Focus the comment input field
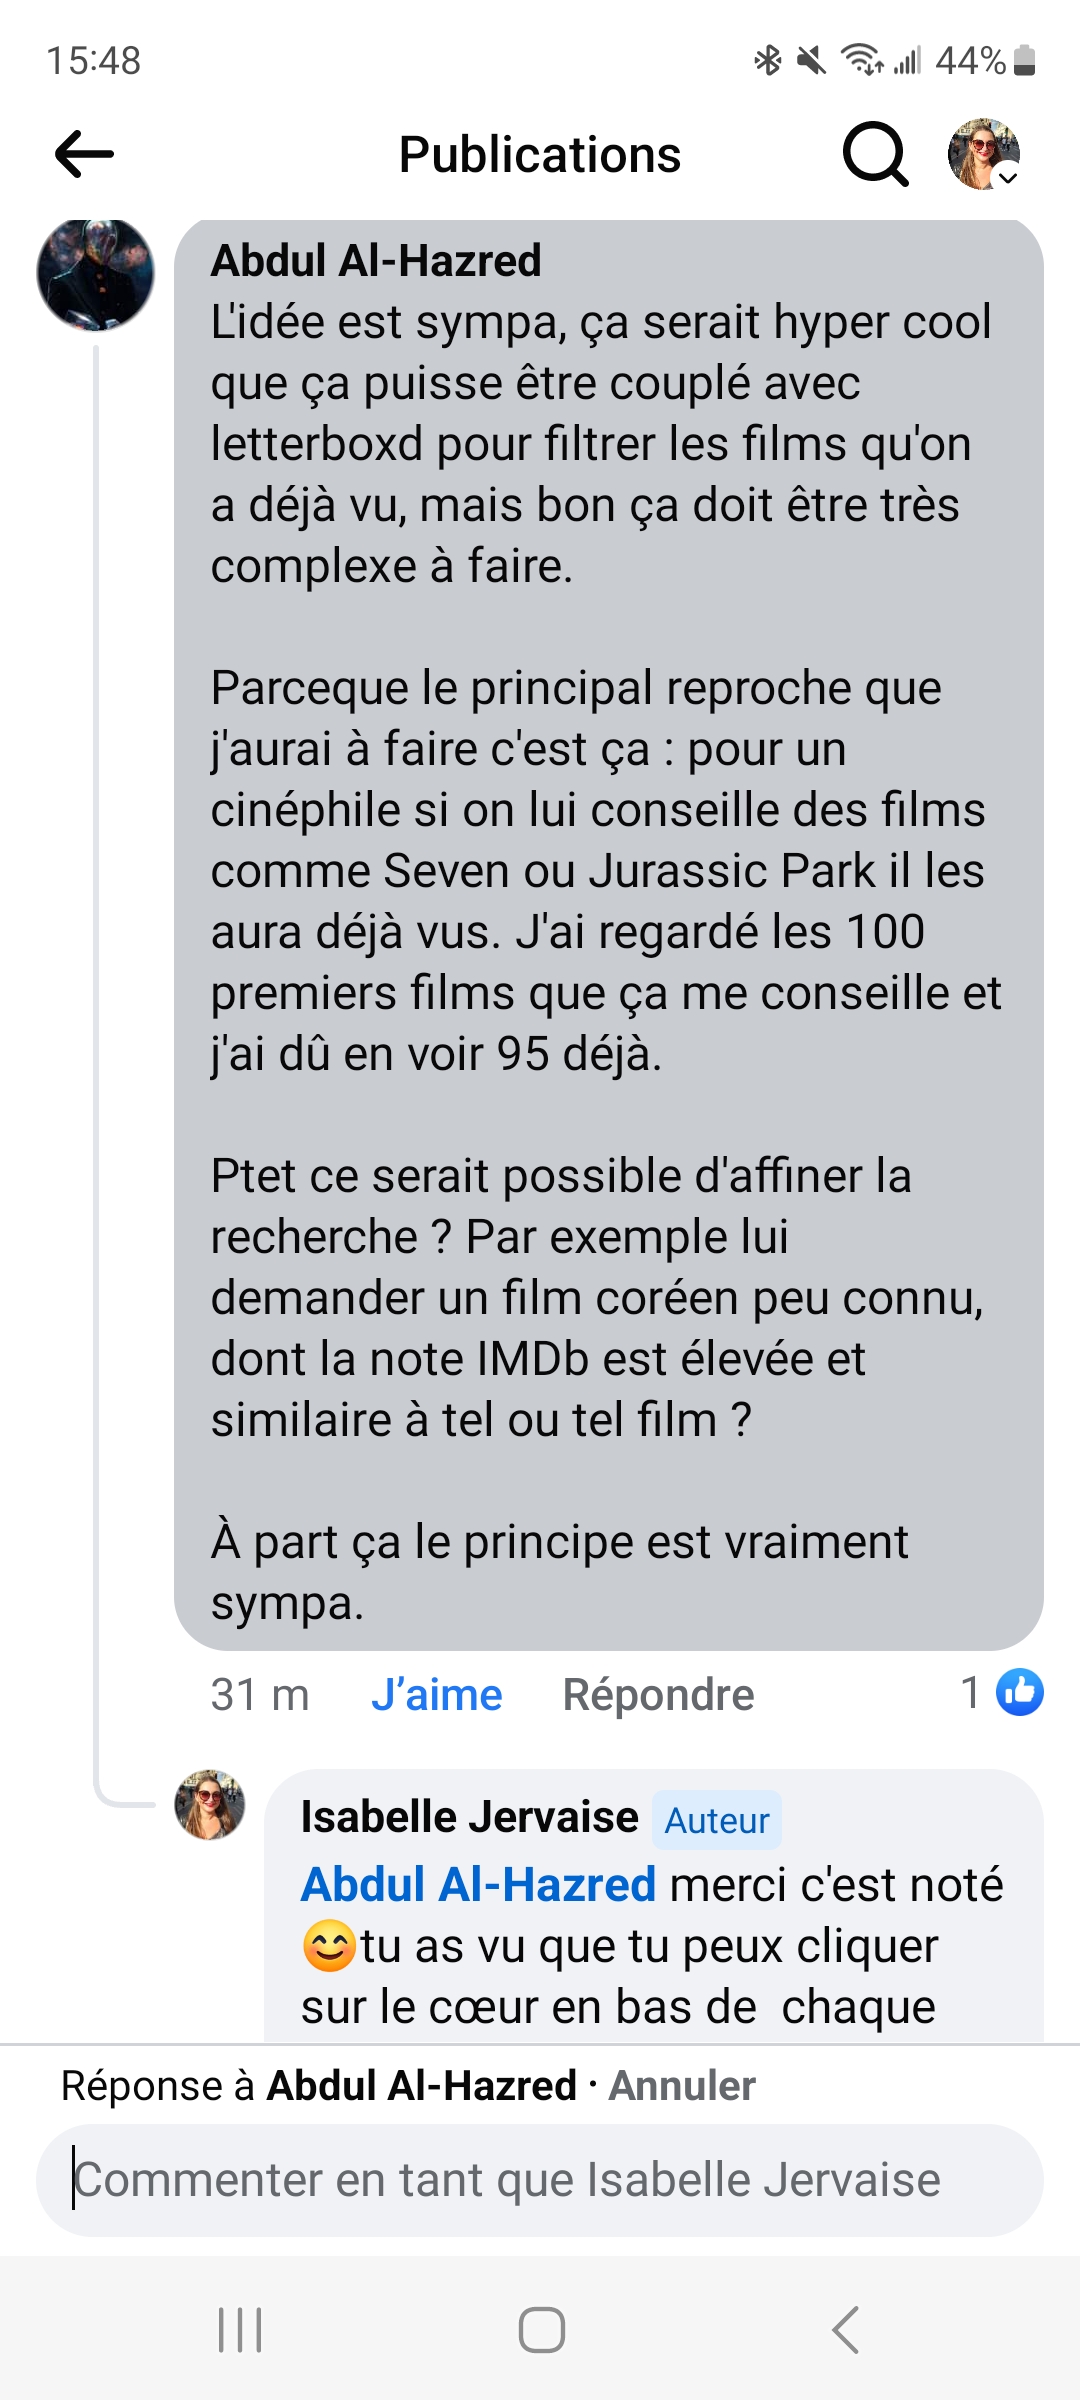Image resolution: width=1080 pixels, height=2400 pixels. 540,2180
